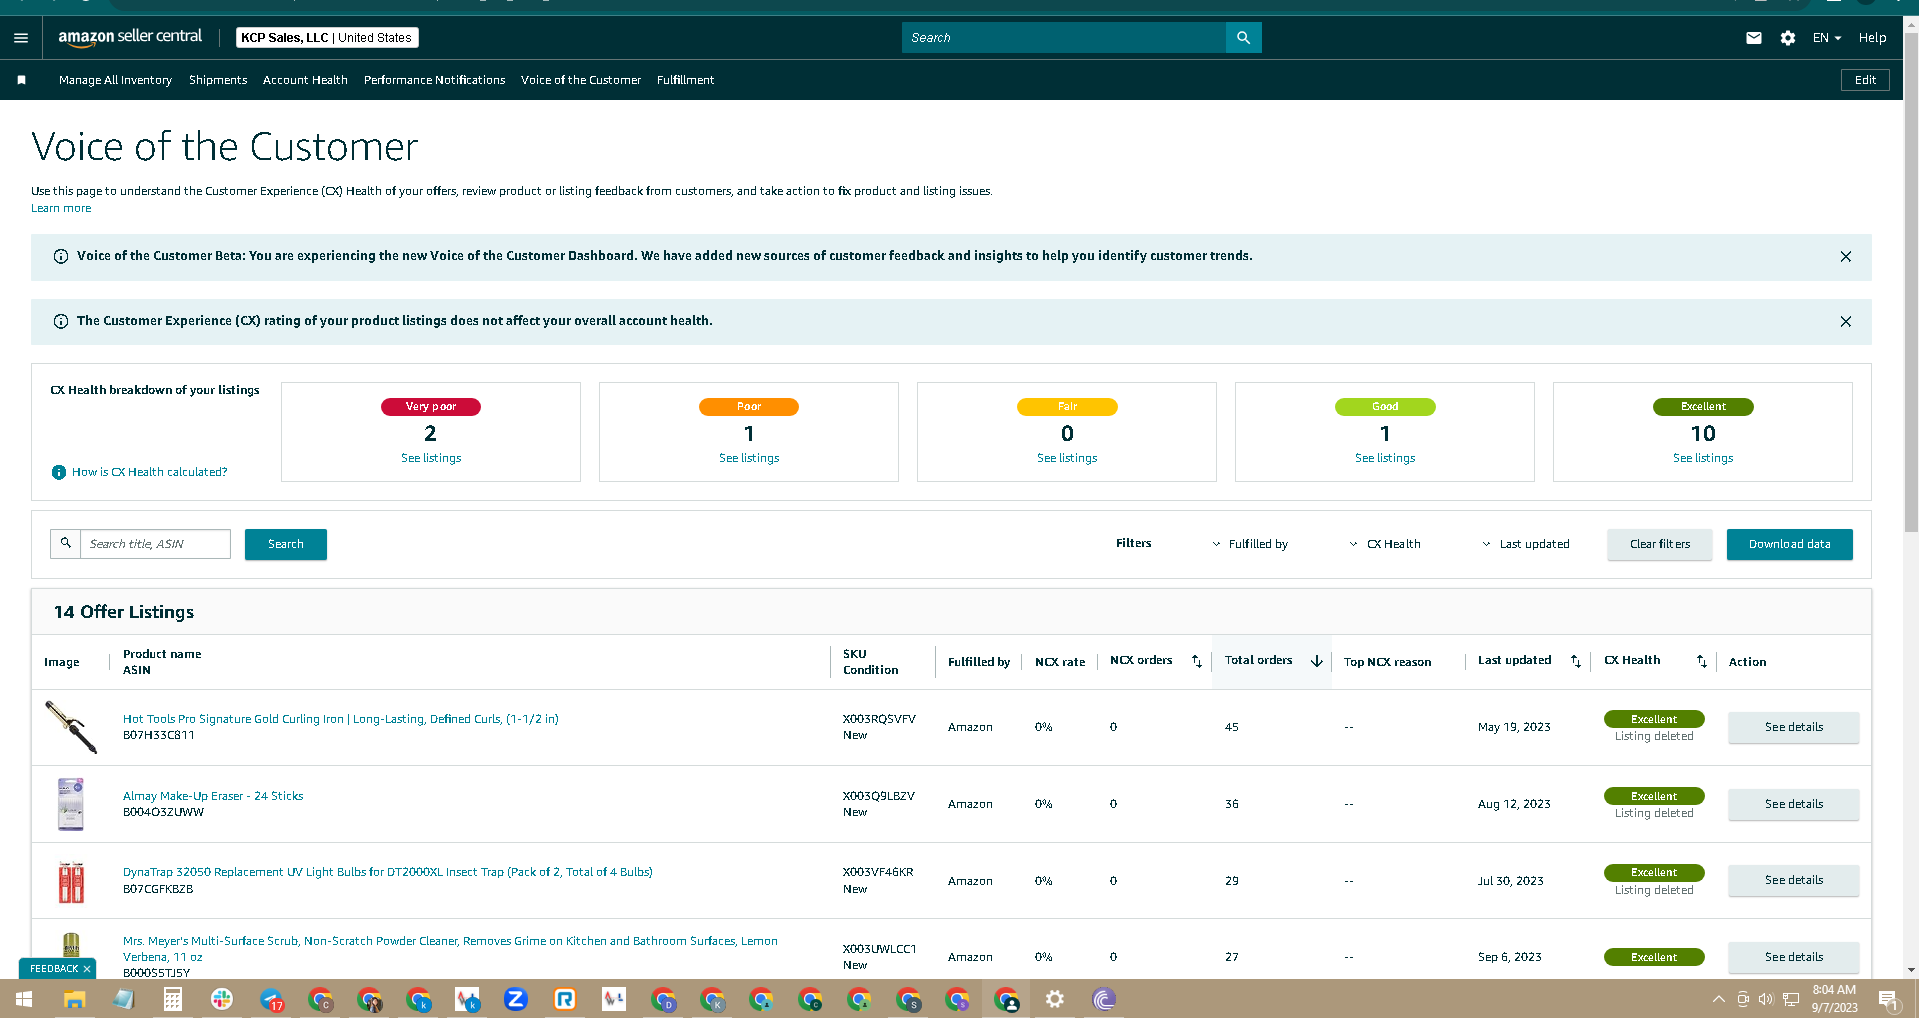Open Voice of the Customer nav item
Image resolution: width=1919 pixels, height=1018 pixels.
point(581,80)
